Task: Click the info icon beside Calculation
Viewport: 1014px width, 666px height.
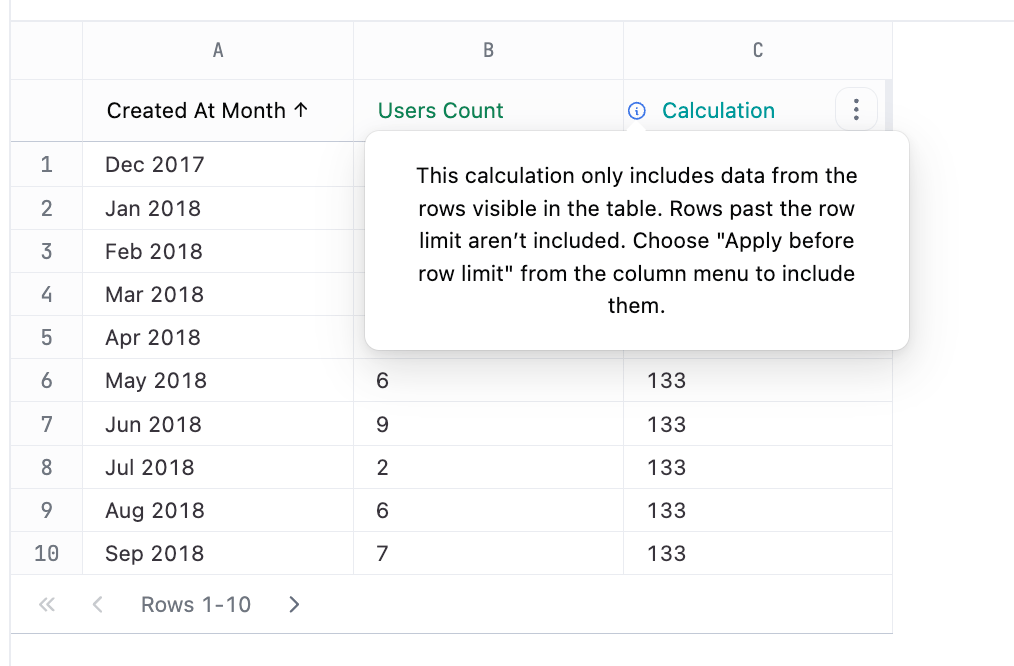Action: (636, 111)
